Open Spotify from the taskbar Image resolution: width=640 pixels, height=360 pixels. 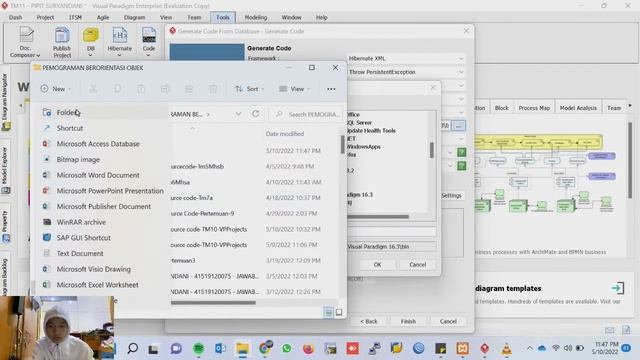tap(198, 348)
